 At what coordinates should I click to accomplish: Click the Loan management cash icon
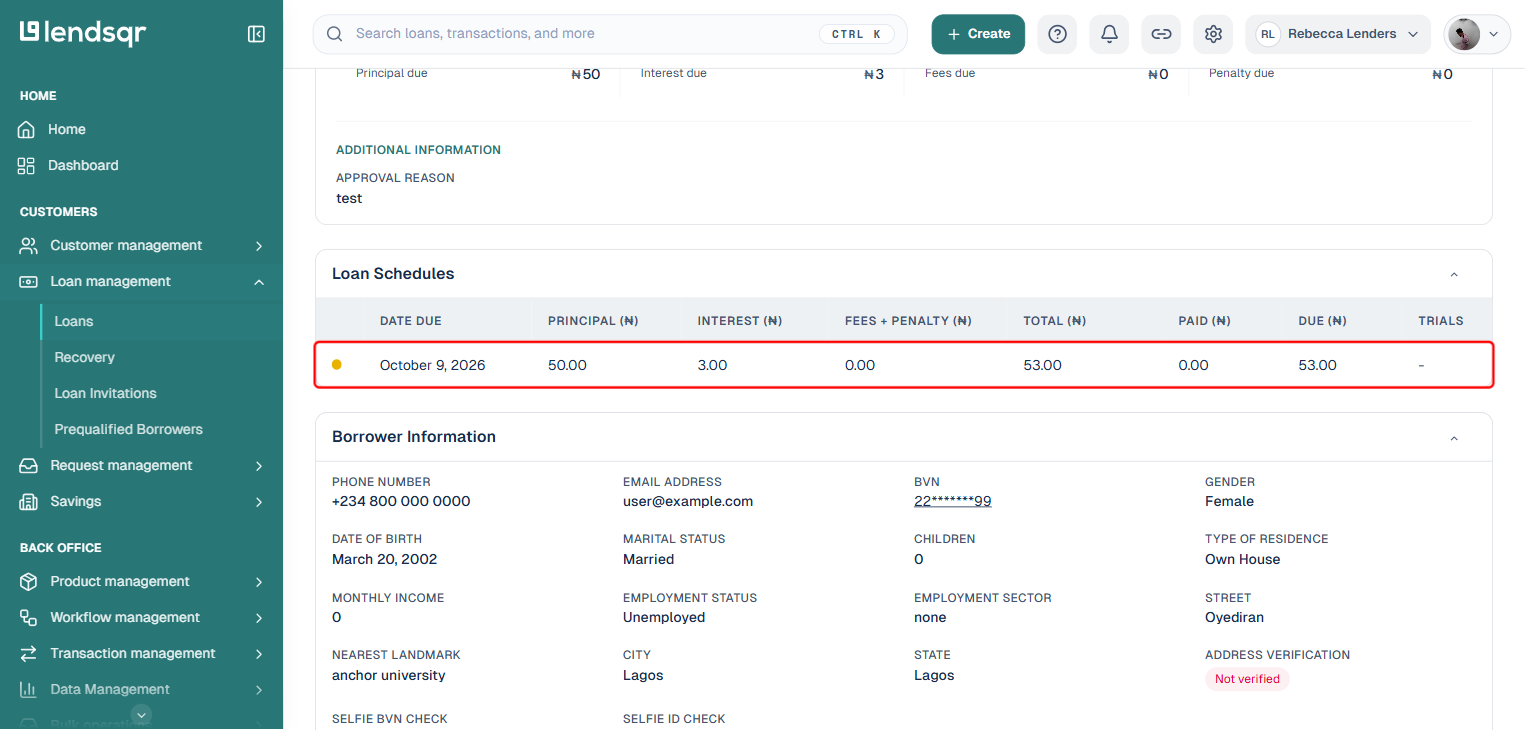[29, 281]
